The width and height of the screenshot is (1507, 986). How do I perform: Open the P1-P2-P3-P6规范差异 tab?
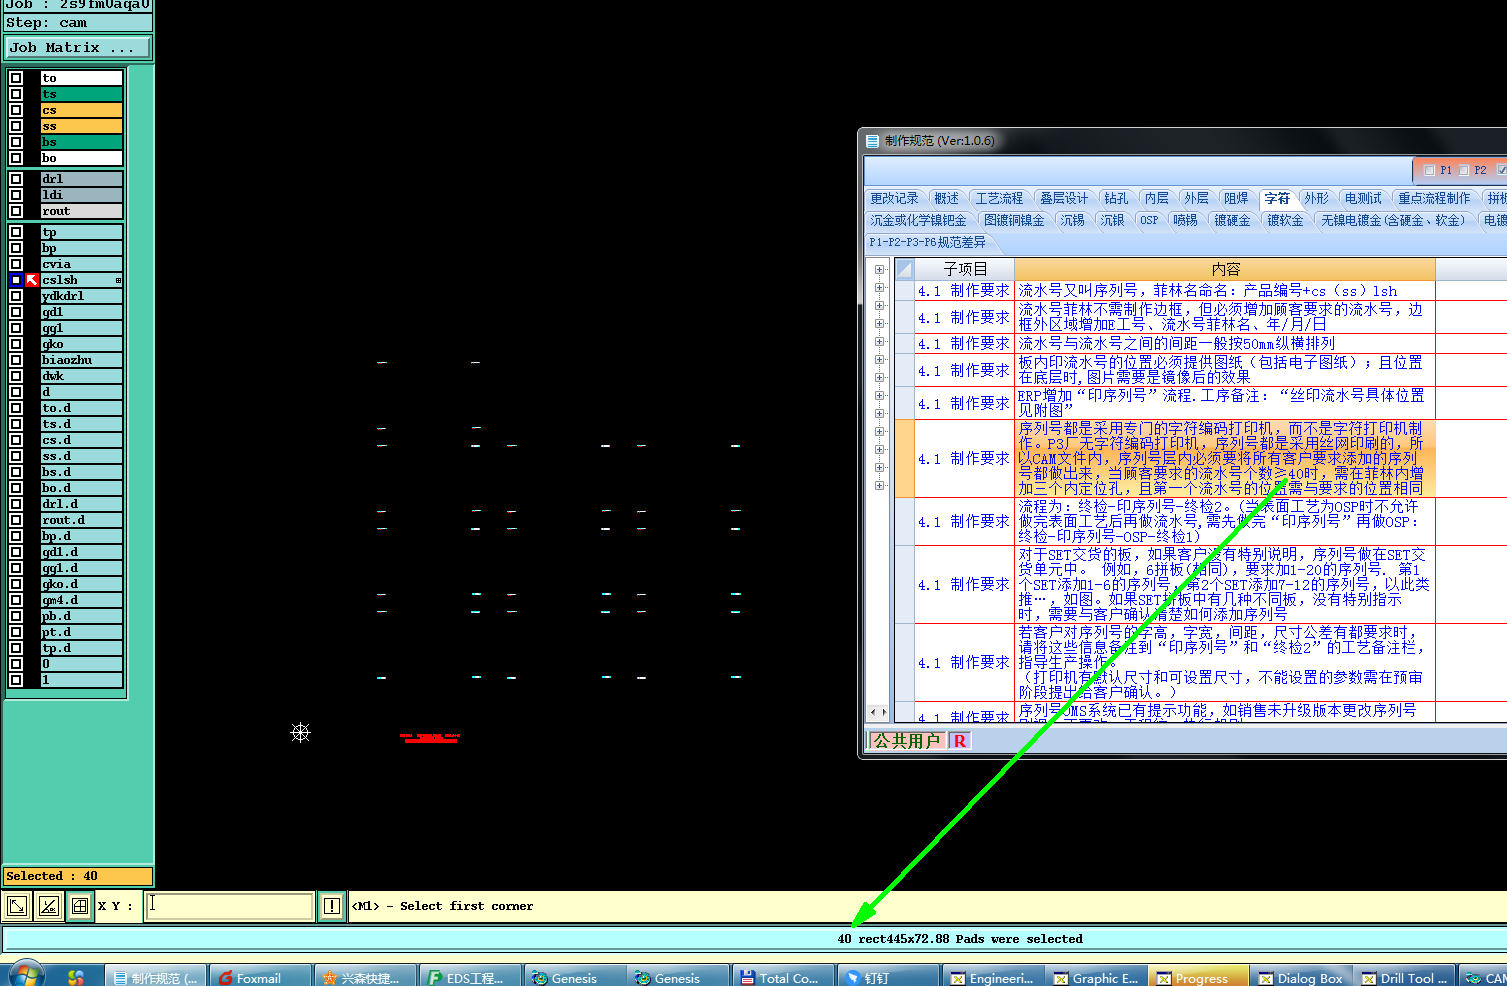927,242
